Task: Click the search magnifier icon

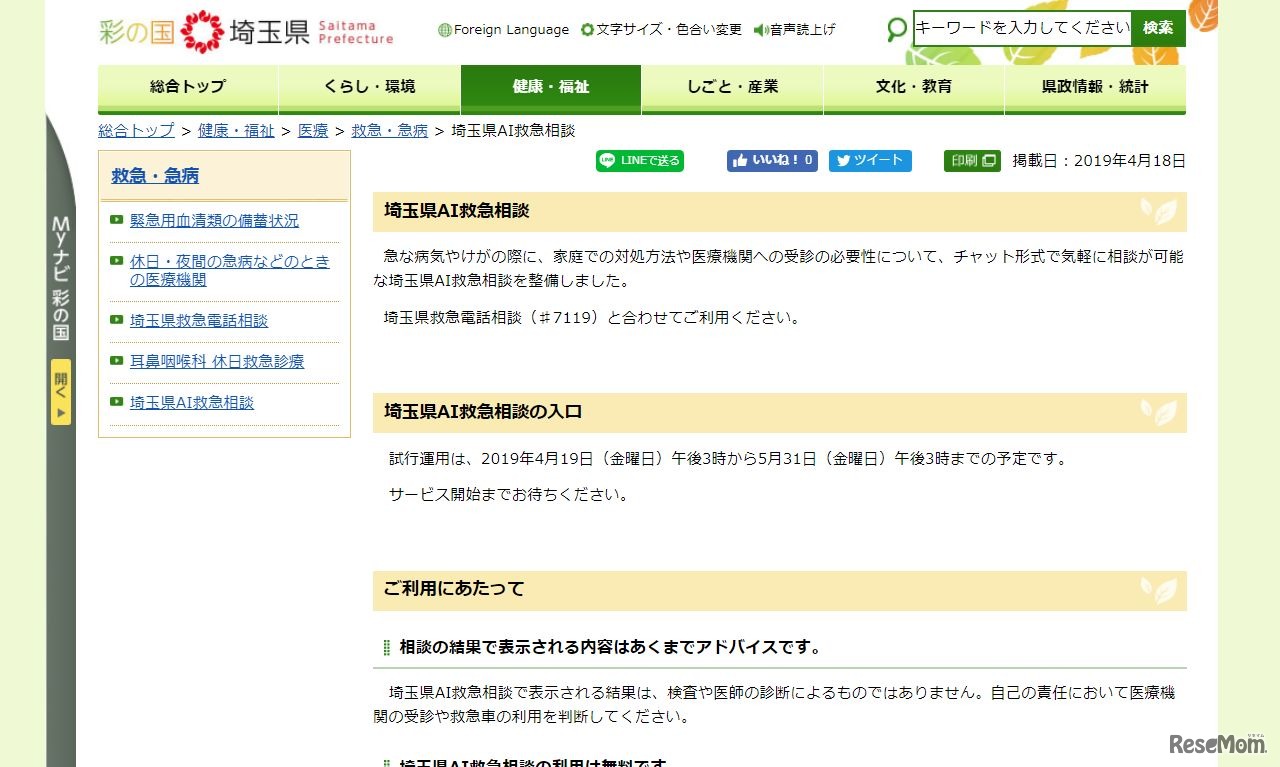Action: point(894,29)
